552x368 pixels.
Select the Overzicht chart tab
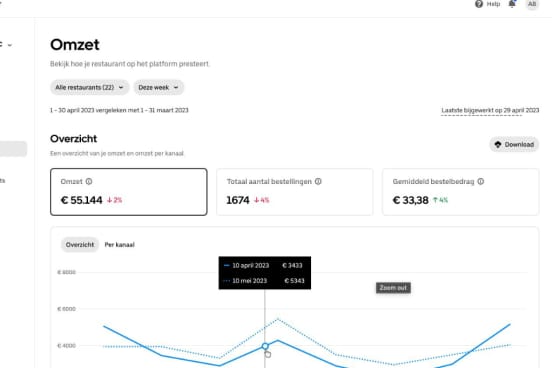tap(80, 245)
